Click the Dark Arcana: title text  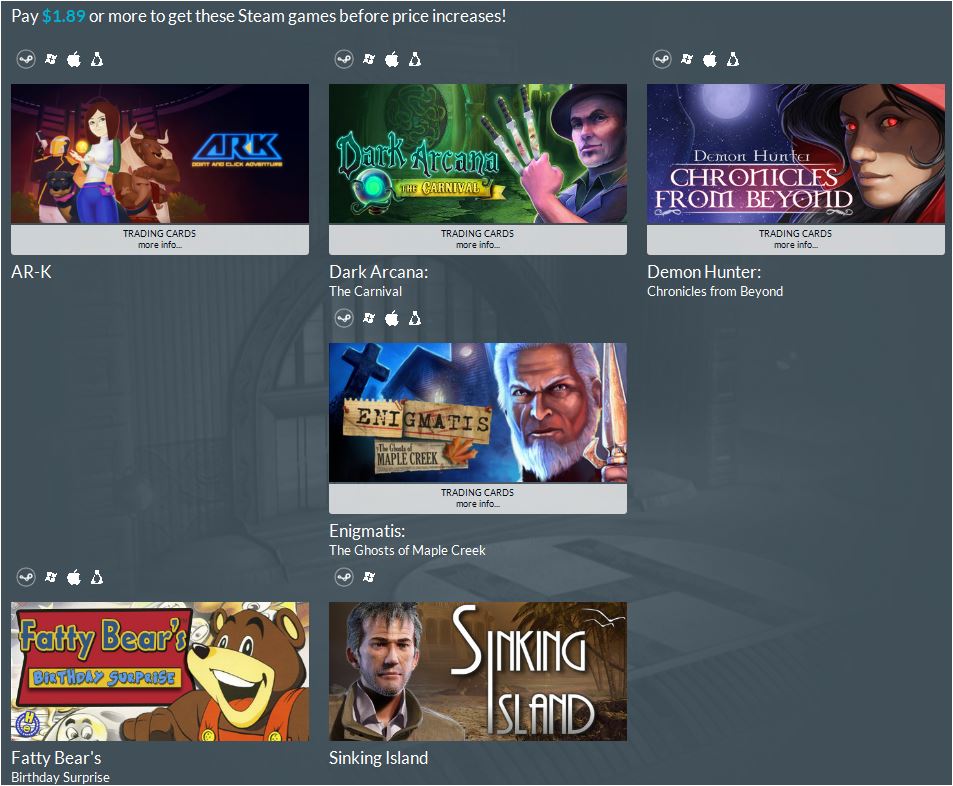click(x=379, y=272)
